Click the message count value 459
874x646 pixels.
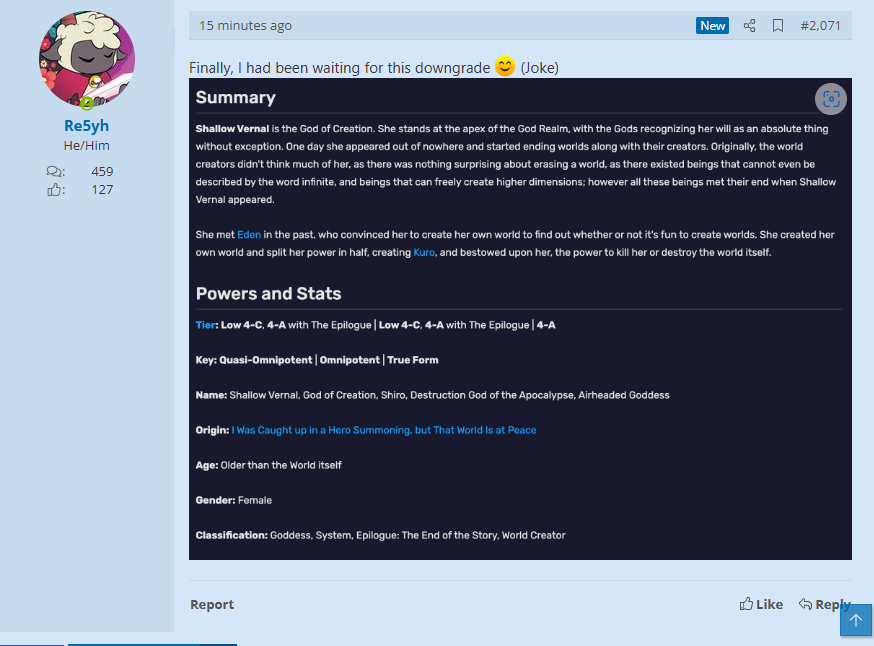click(102, 172)
